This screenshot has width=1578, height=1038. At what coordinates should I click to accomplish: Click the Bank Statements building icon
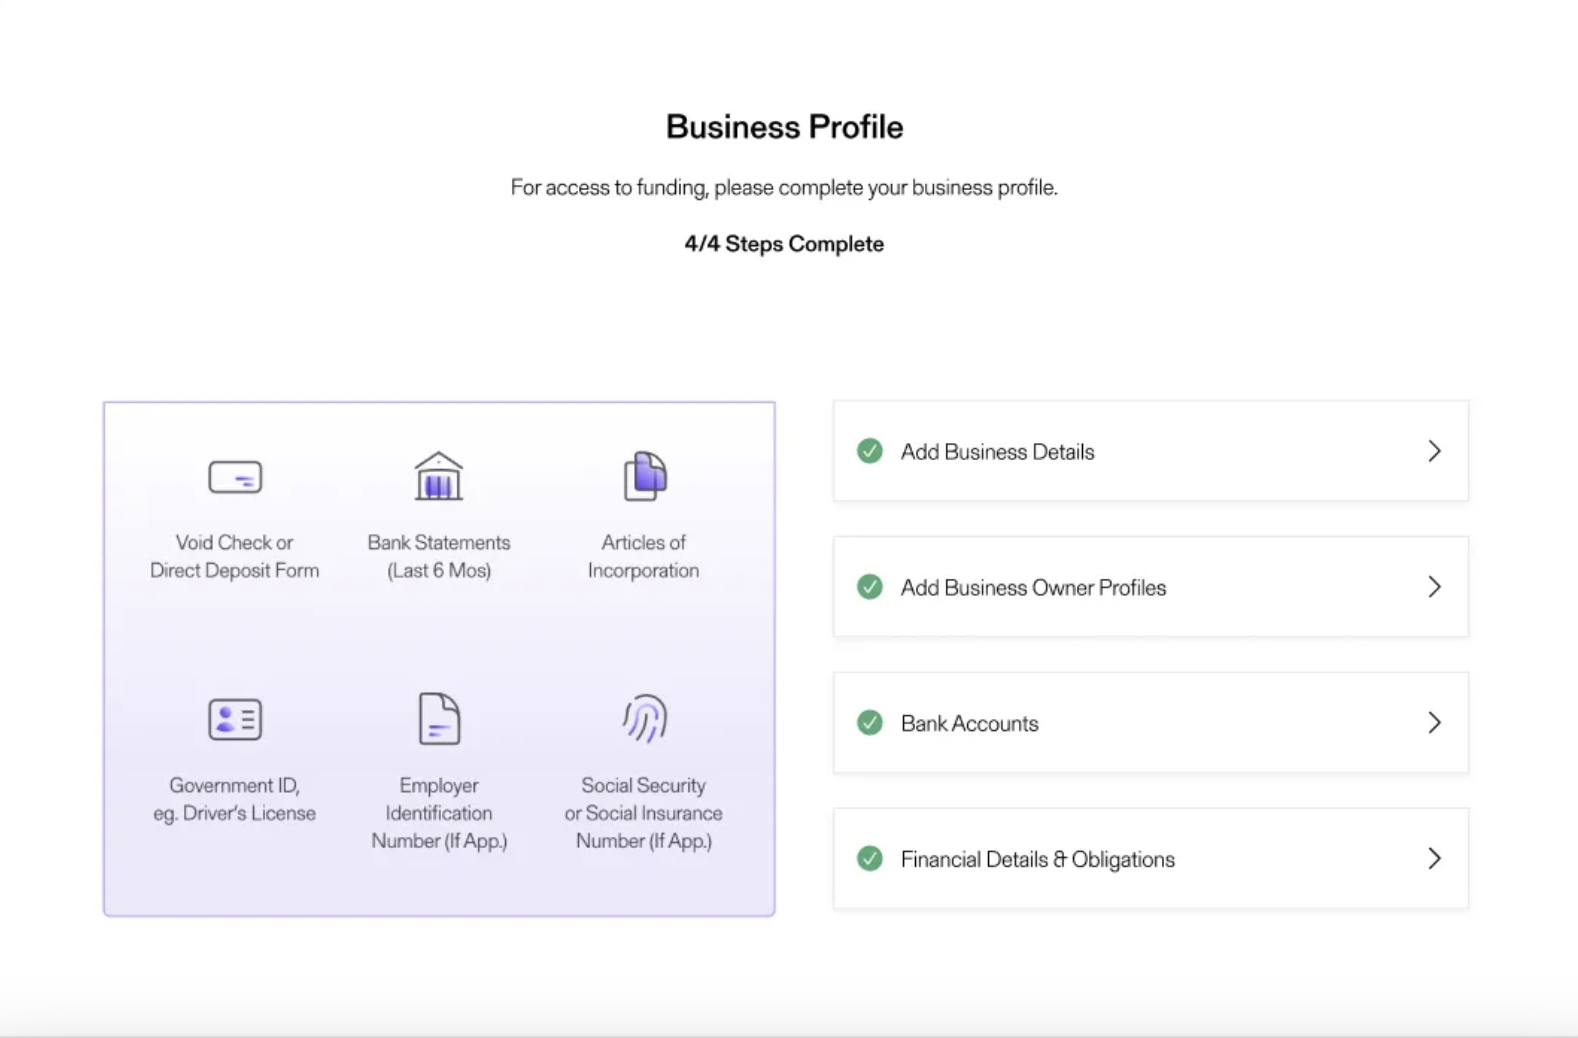coord(438,476)
